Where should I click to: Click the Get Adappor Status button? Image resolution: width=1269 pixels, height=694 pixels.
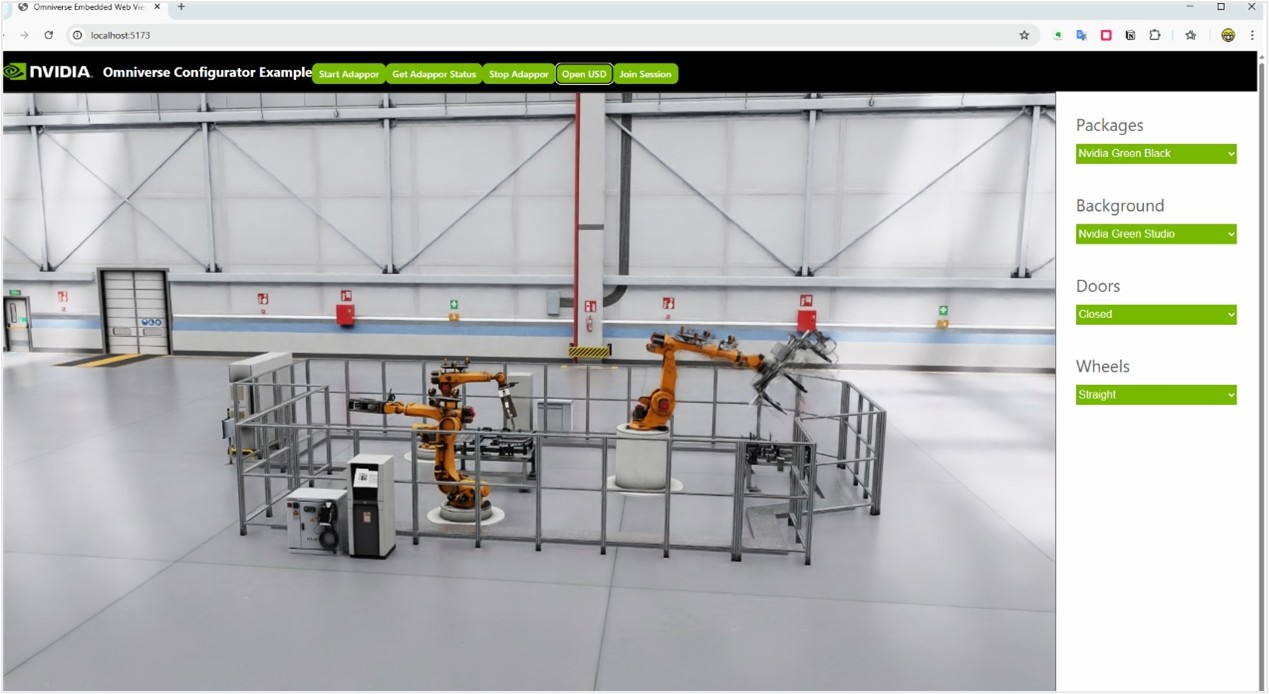pyautogui.click(x=434, y=74)
